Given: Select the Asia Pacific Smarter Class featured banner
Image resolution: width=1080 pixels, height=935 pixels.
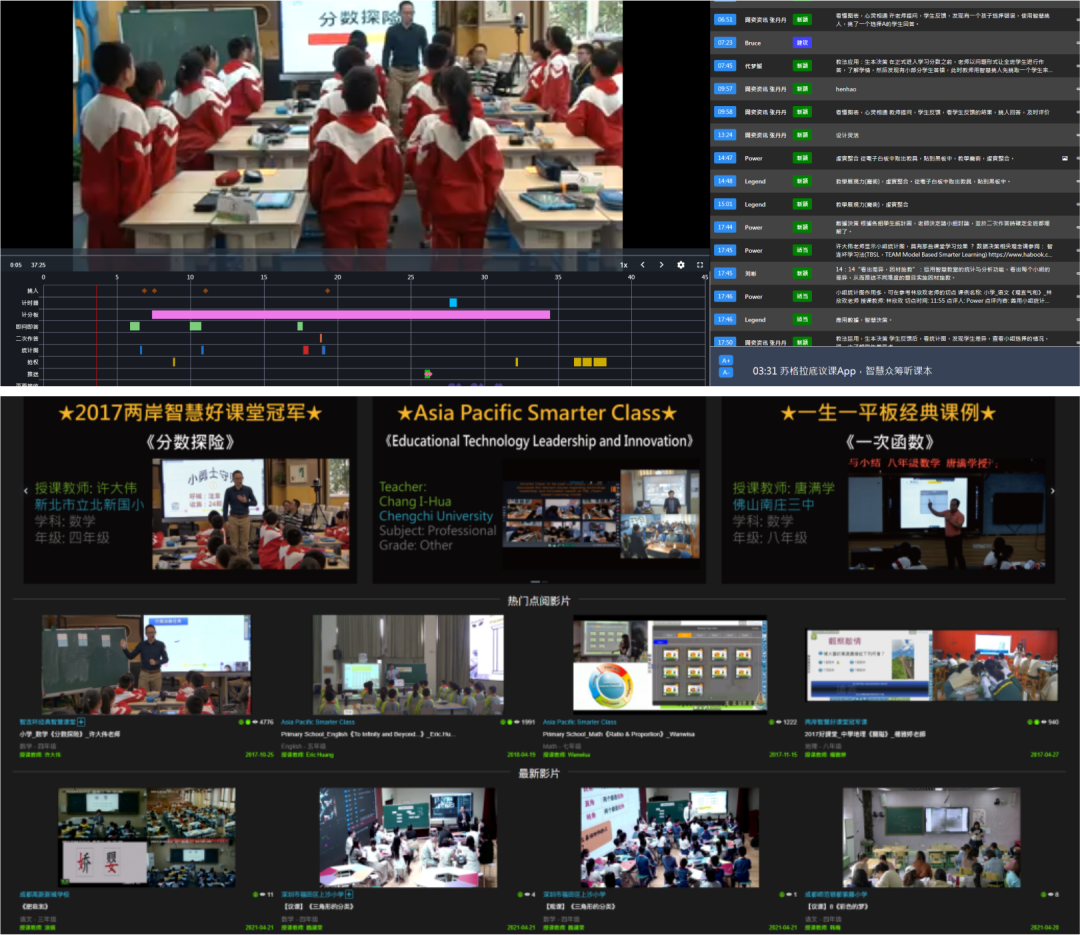Looking at the screenshot, I should point(537,490).
